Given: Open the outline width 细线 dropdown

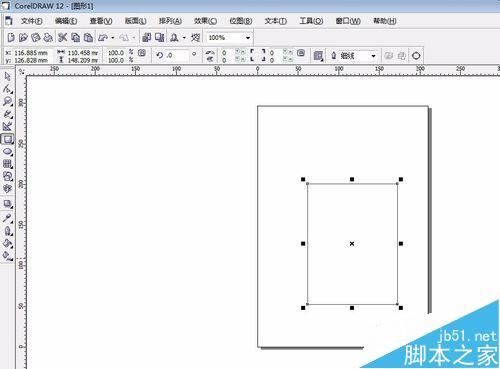Looking at the screenshot, I should pos(373,56).
